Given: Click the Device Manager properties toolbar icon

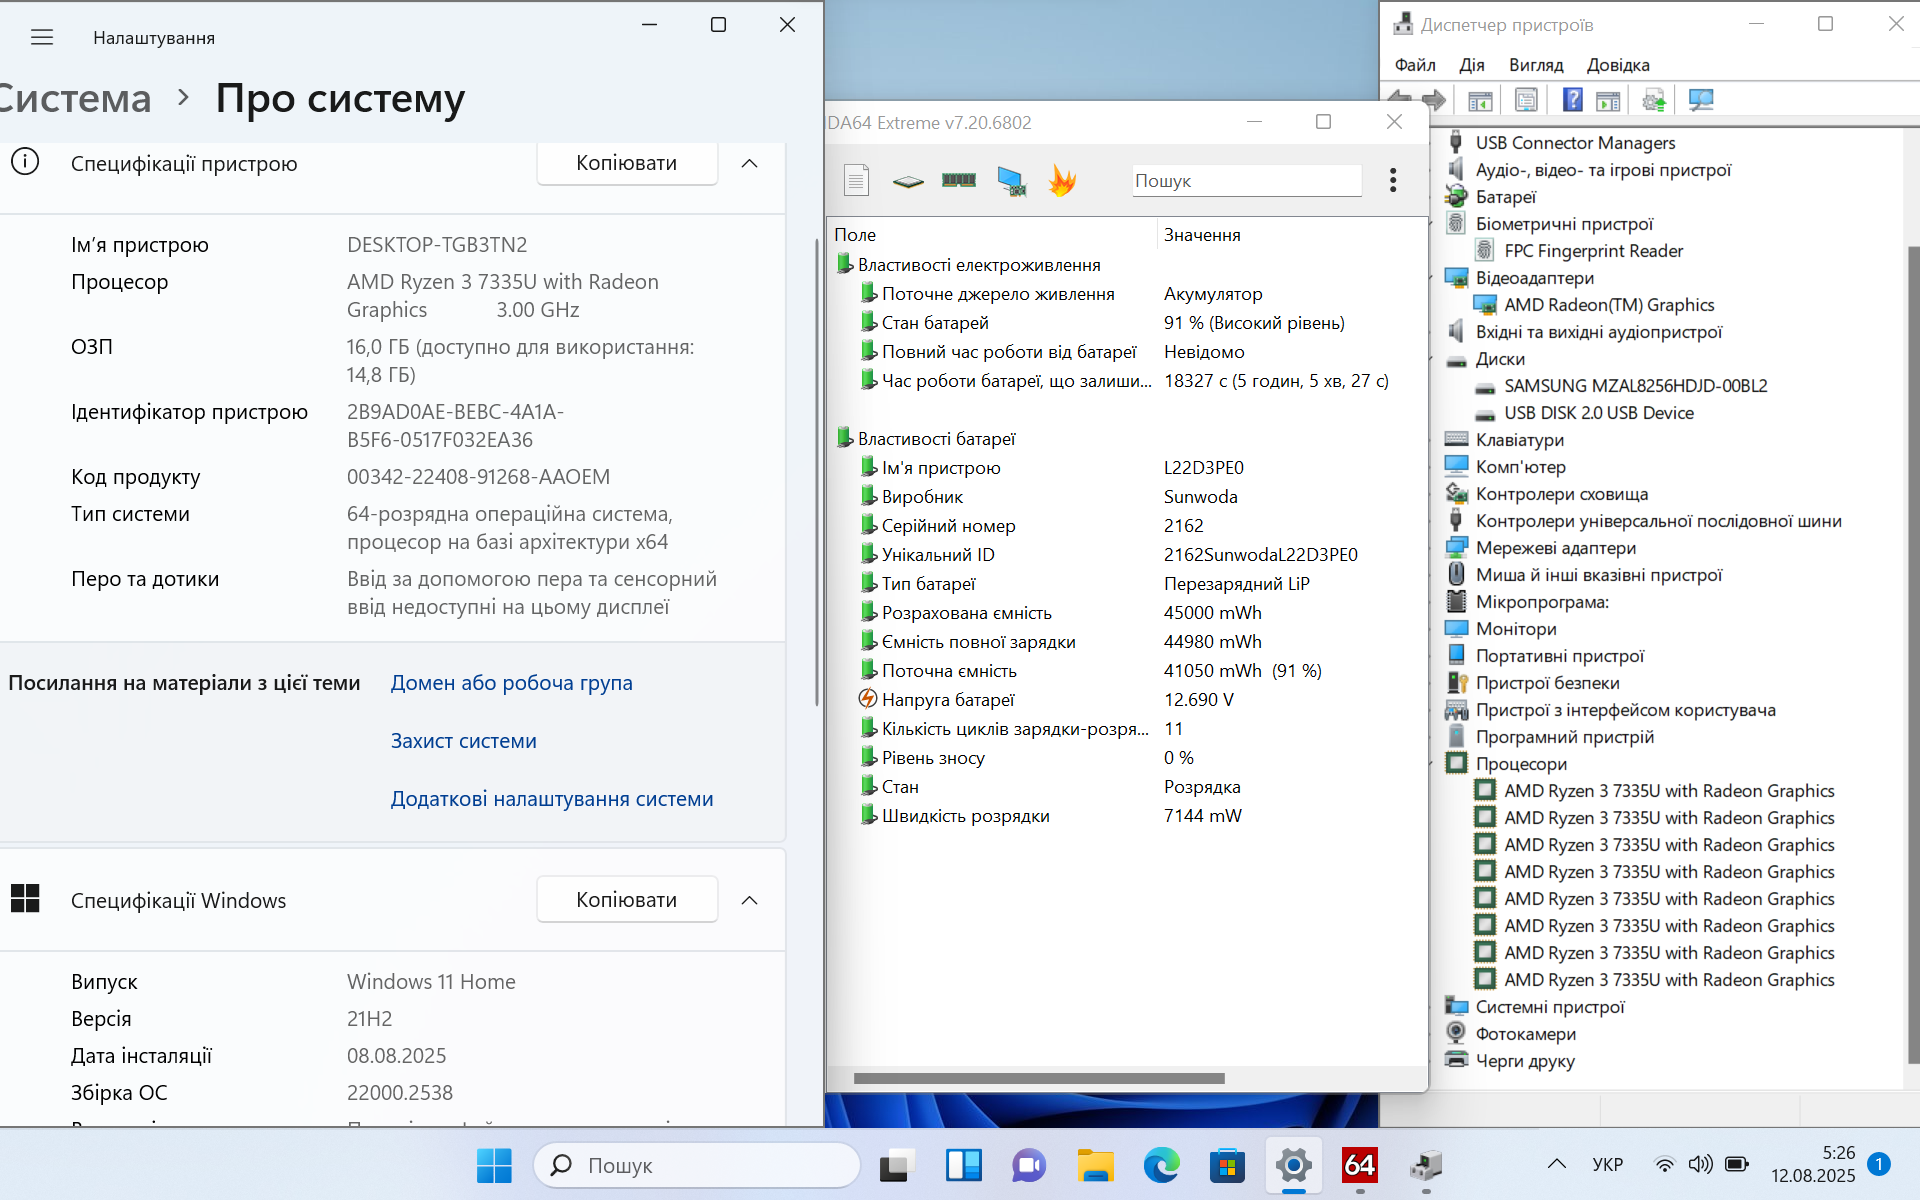Looking at the screenshot, I should pos(1526,100).
